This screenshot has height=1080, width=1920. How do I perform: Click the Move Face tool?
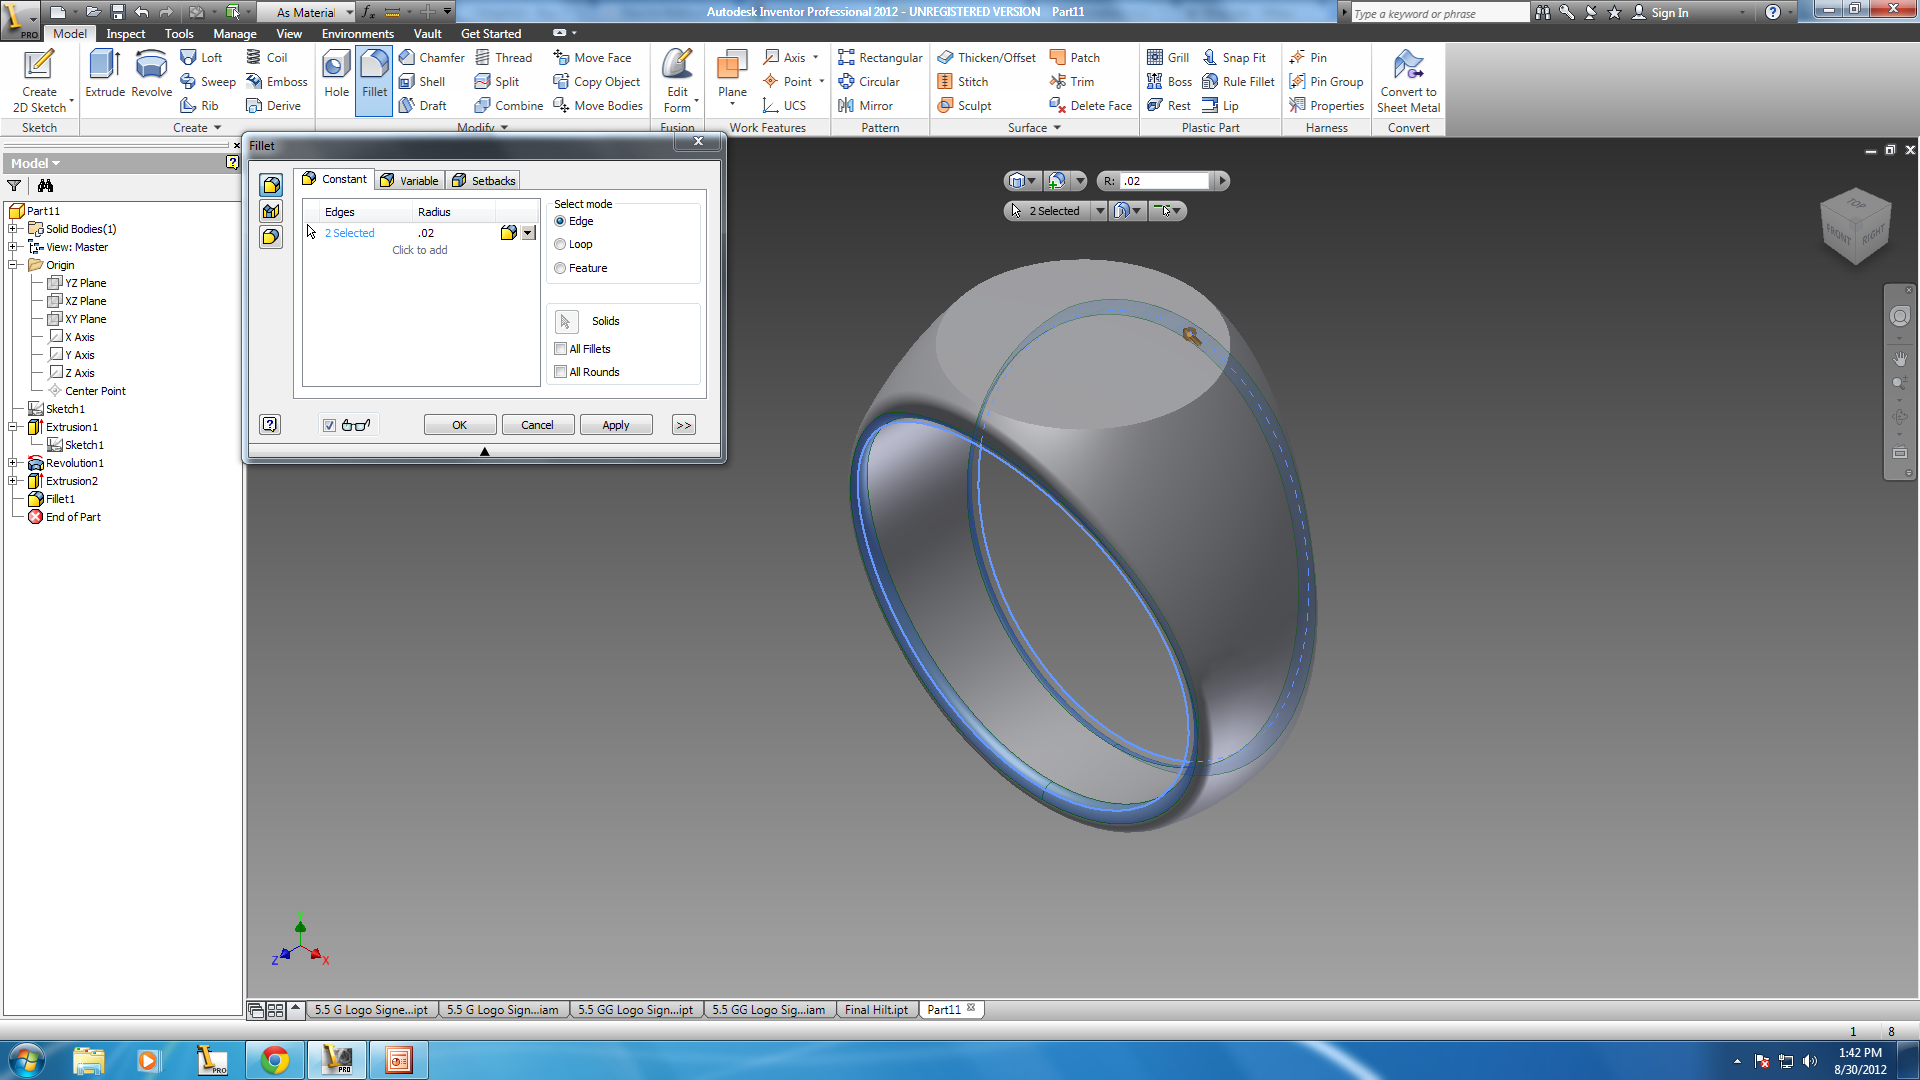(x=592, y=58)
